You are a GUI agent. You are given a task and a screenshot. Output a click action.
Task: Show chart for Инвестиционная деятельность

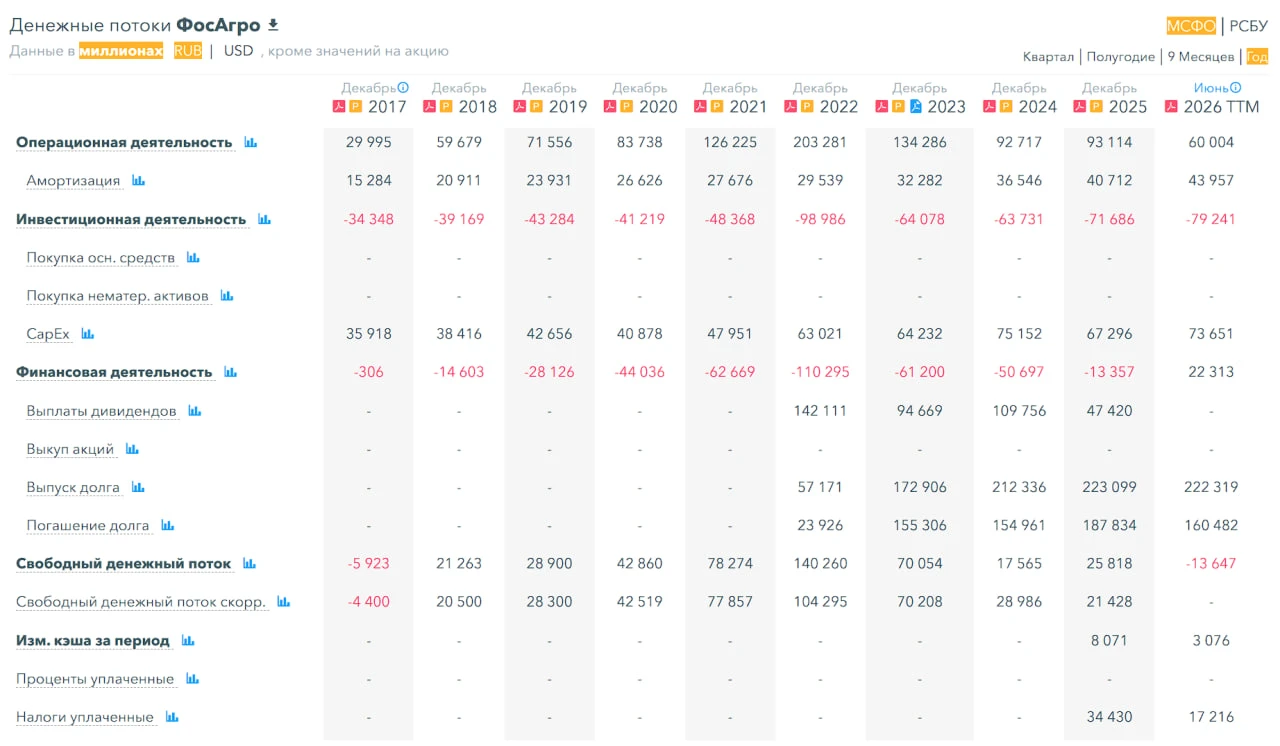(265, 219)
